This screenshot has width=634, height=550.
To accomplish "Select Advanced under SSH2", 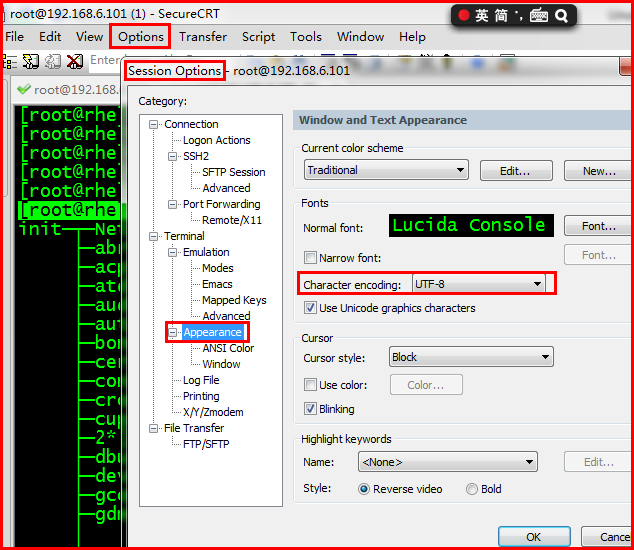I will point(226,188).
